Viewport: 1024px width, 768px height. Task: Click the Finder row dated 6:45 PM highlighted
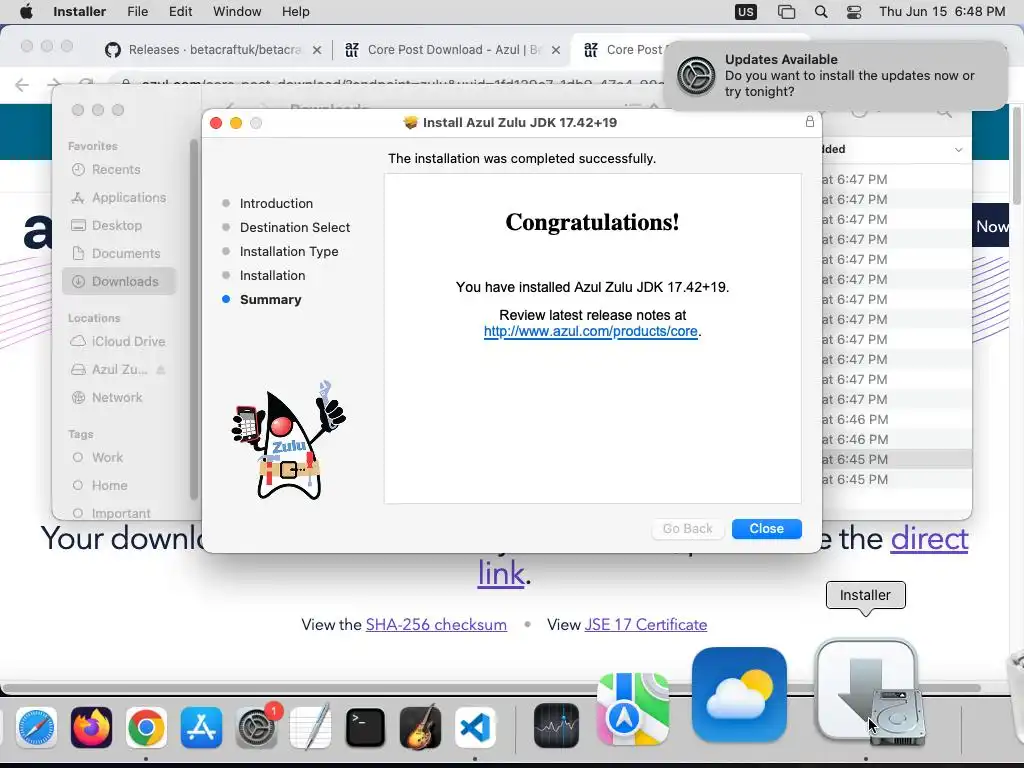896,459
